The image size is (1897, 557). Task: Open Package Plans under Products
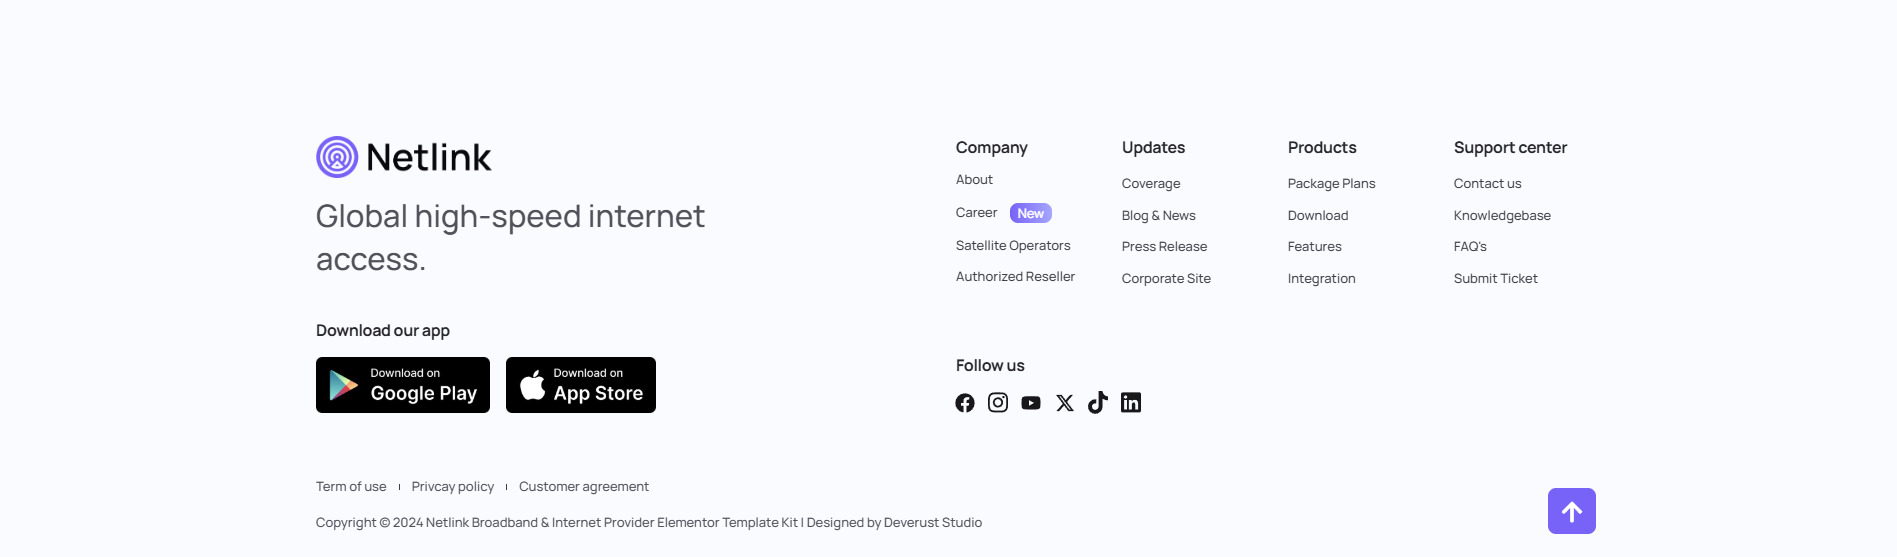tap(1331, 184)
